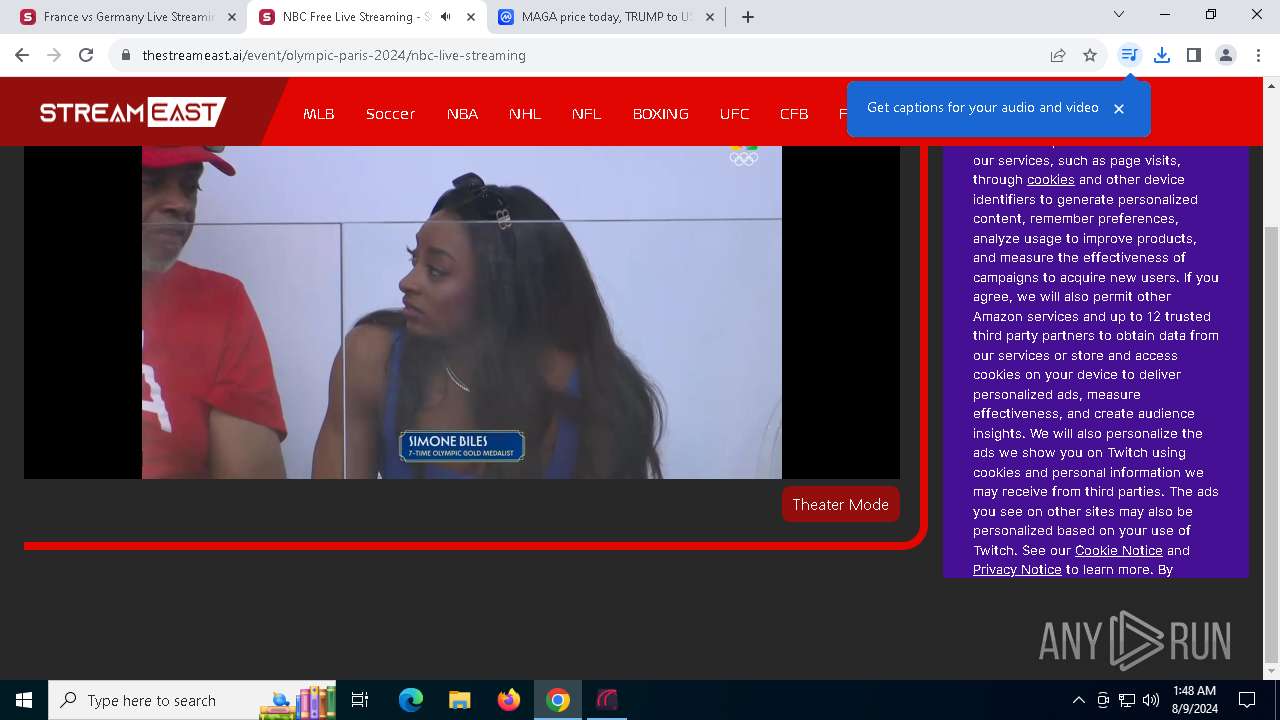Open File Explorer from taskbar
The height and width of the screenshot is (720, 1280).
click(460, 700)
